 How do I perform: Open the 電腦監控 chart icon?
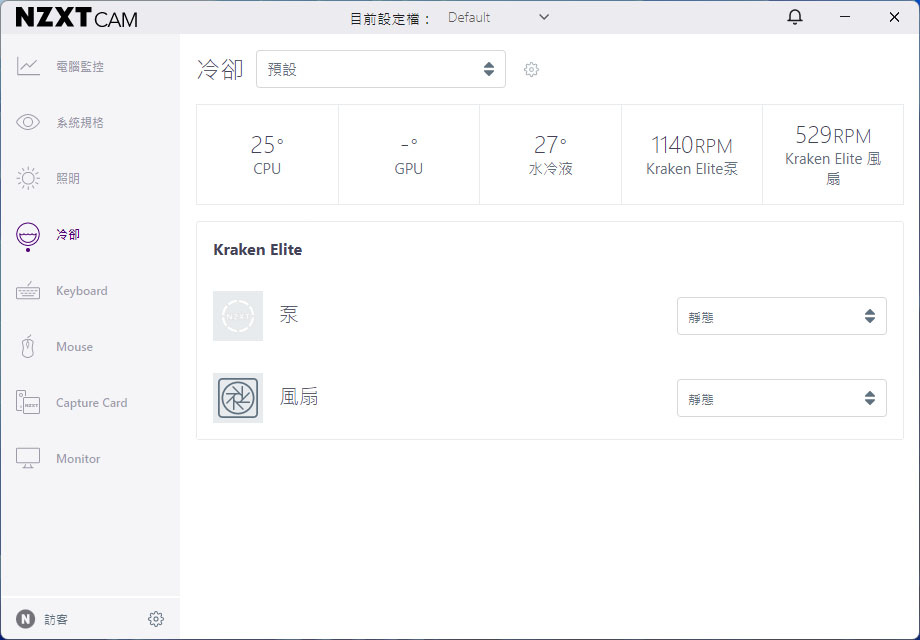coord(28,66)
